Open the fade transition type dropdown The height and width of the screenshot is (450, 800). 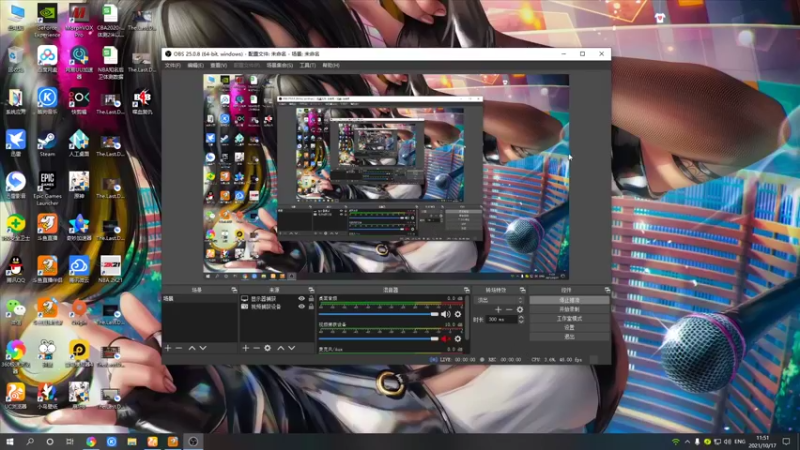tap(499, 300)
